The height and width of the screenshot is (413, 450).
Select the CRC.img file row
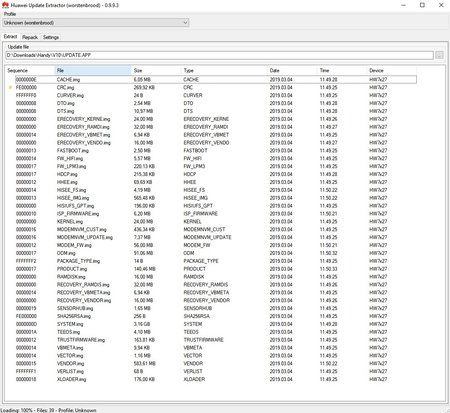[216, 87]
